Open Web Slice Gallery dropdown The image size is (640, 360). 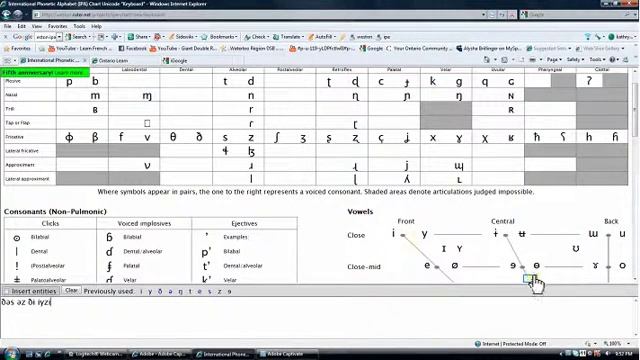600,48
